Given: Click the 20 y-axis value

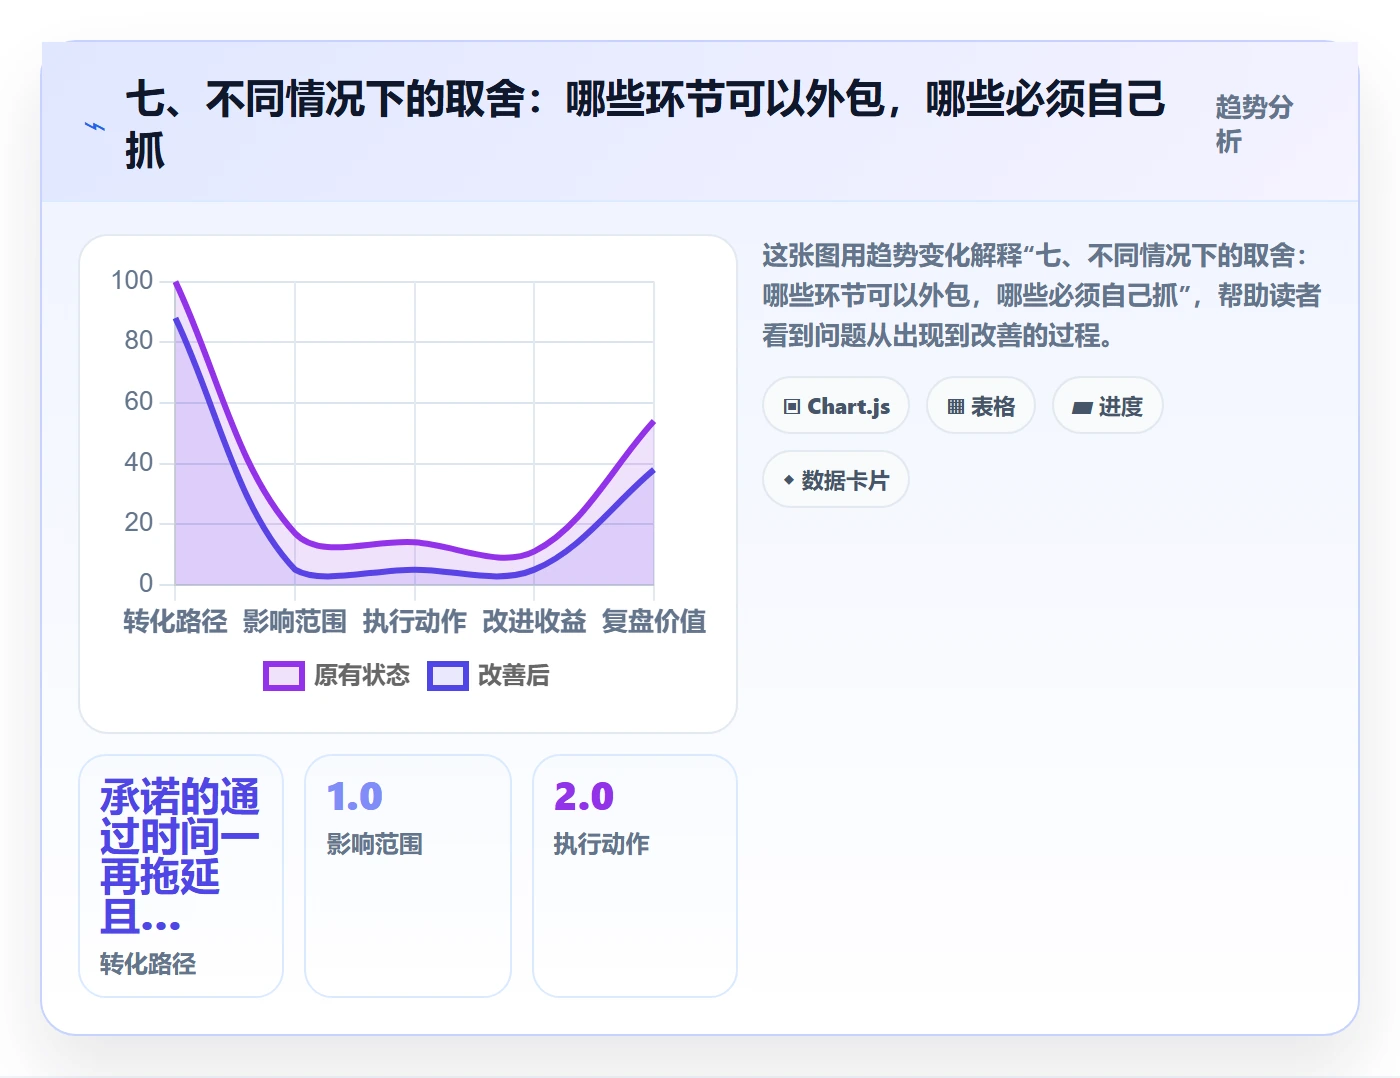Looking at the screenshot, I should tap(139, 523).
